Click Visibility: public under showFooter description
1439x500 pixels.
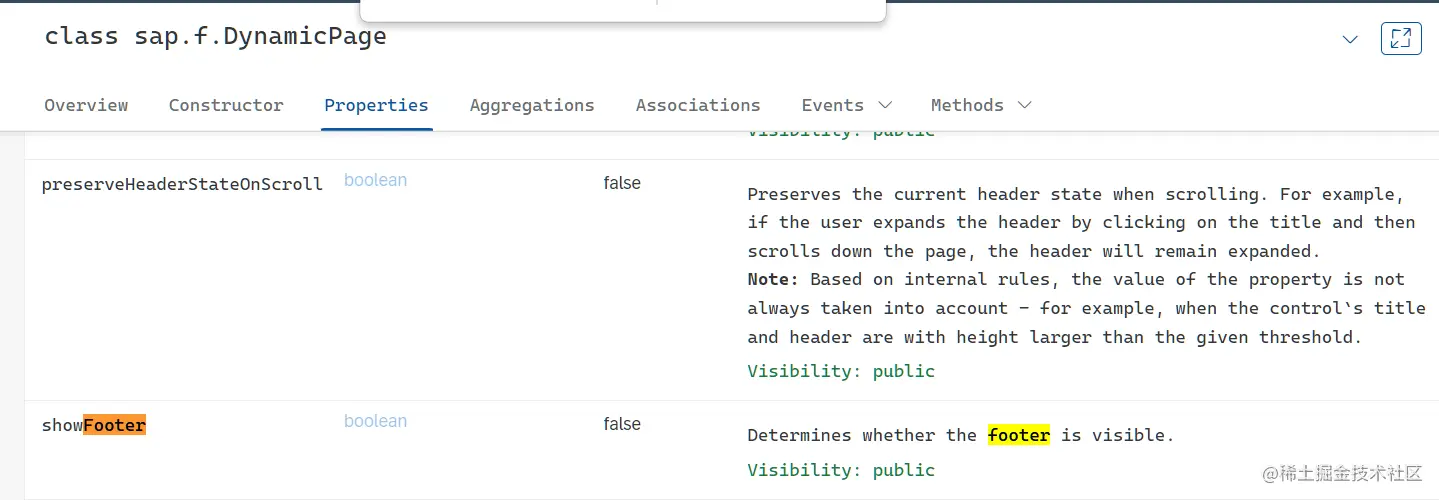(x=841, y=470)
